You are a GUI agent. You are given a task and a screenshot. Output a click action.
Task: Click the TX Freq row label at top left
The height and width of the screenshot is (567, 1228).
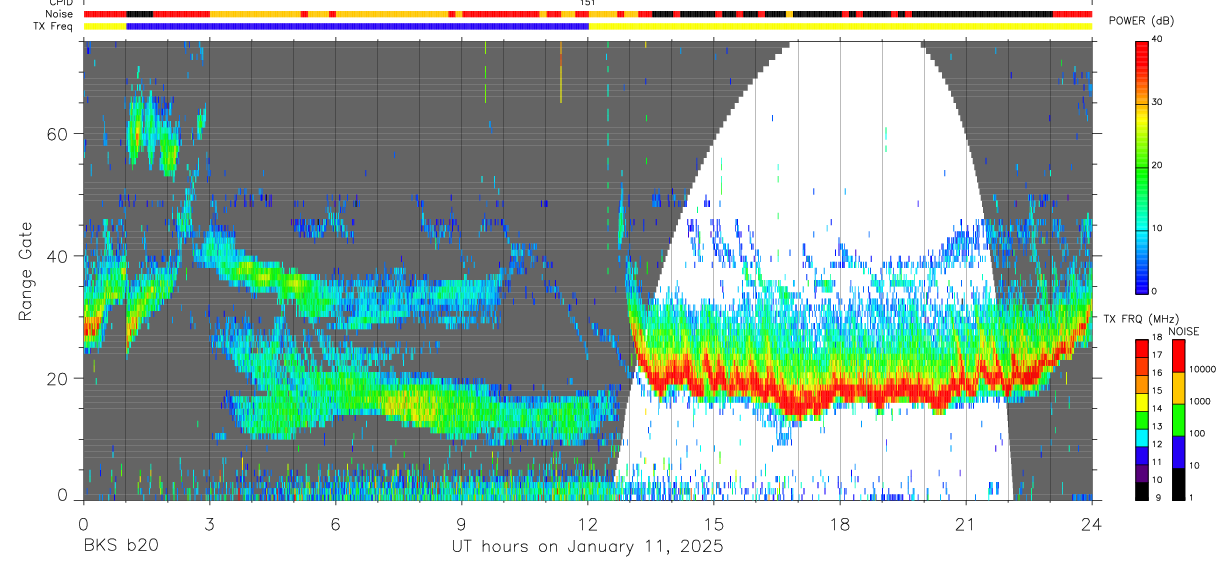pos(54,26)
